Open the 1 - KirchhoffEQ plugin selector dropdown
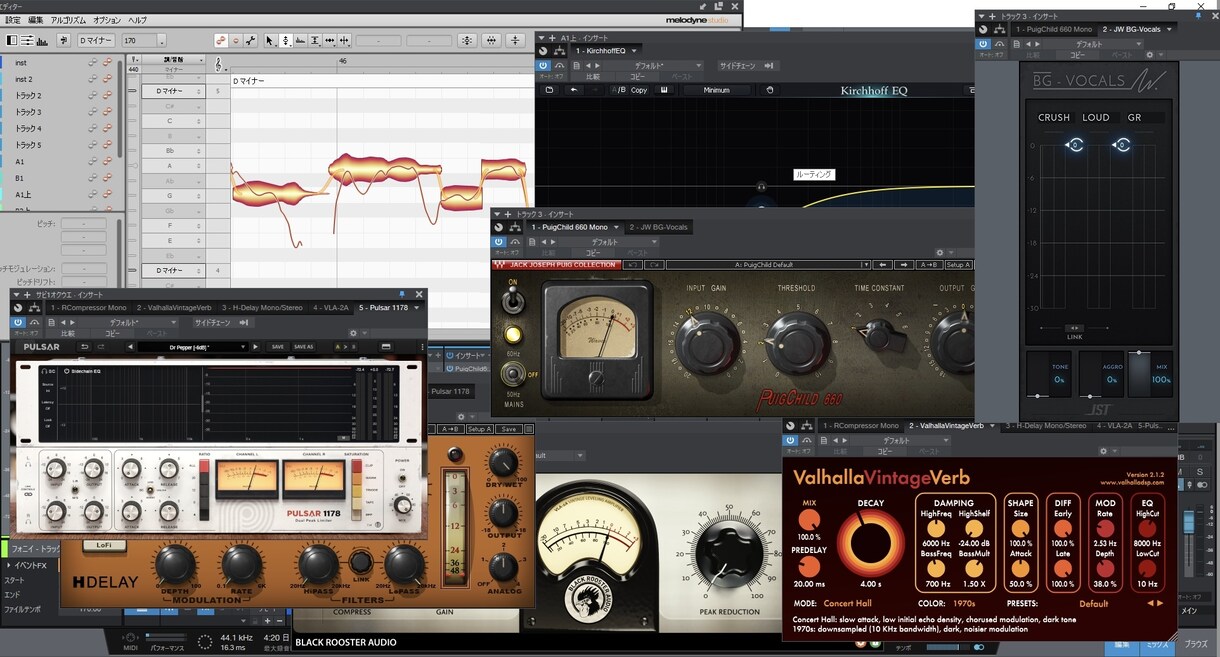Viewport: 1220px width, 657px height. [x=634, y=51]
